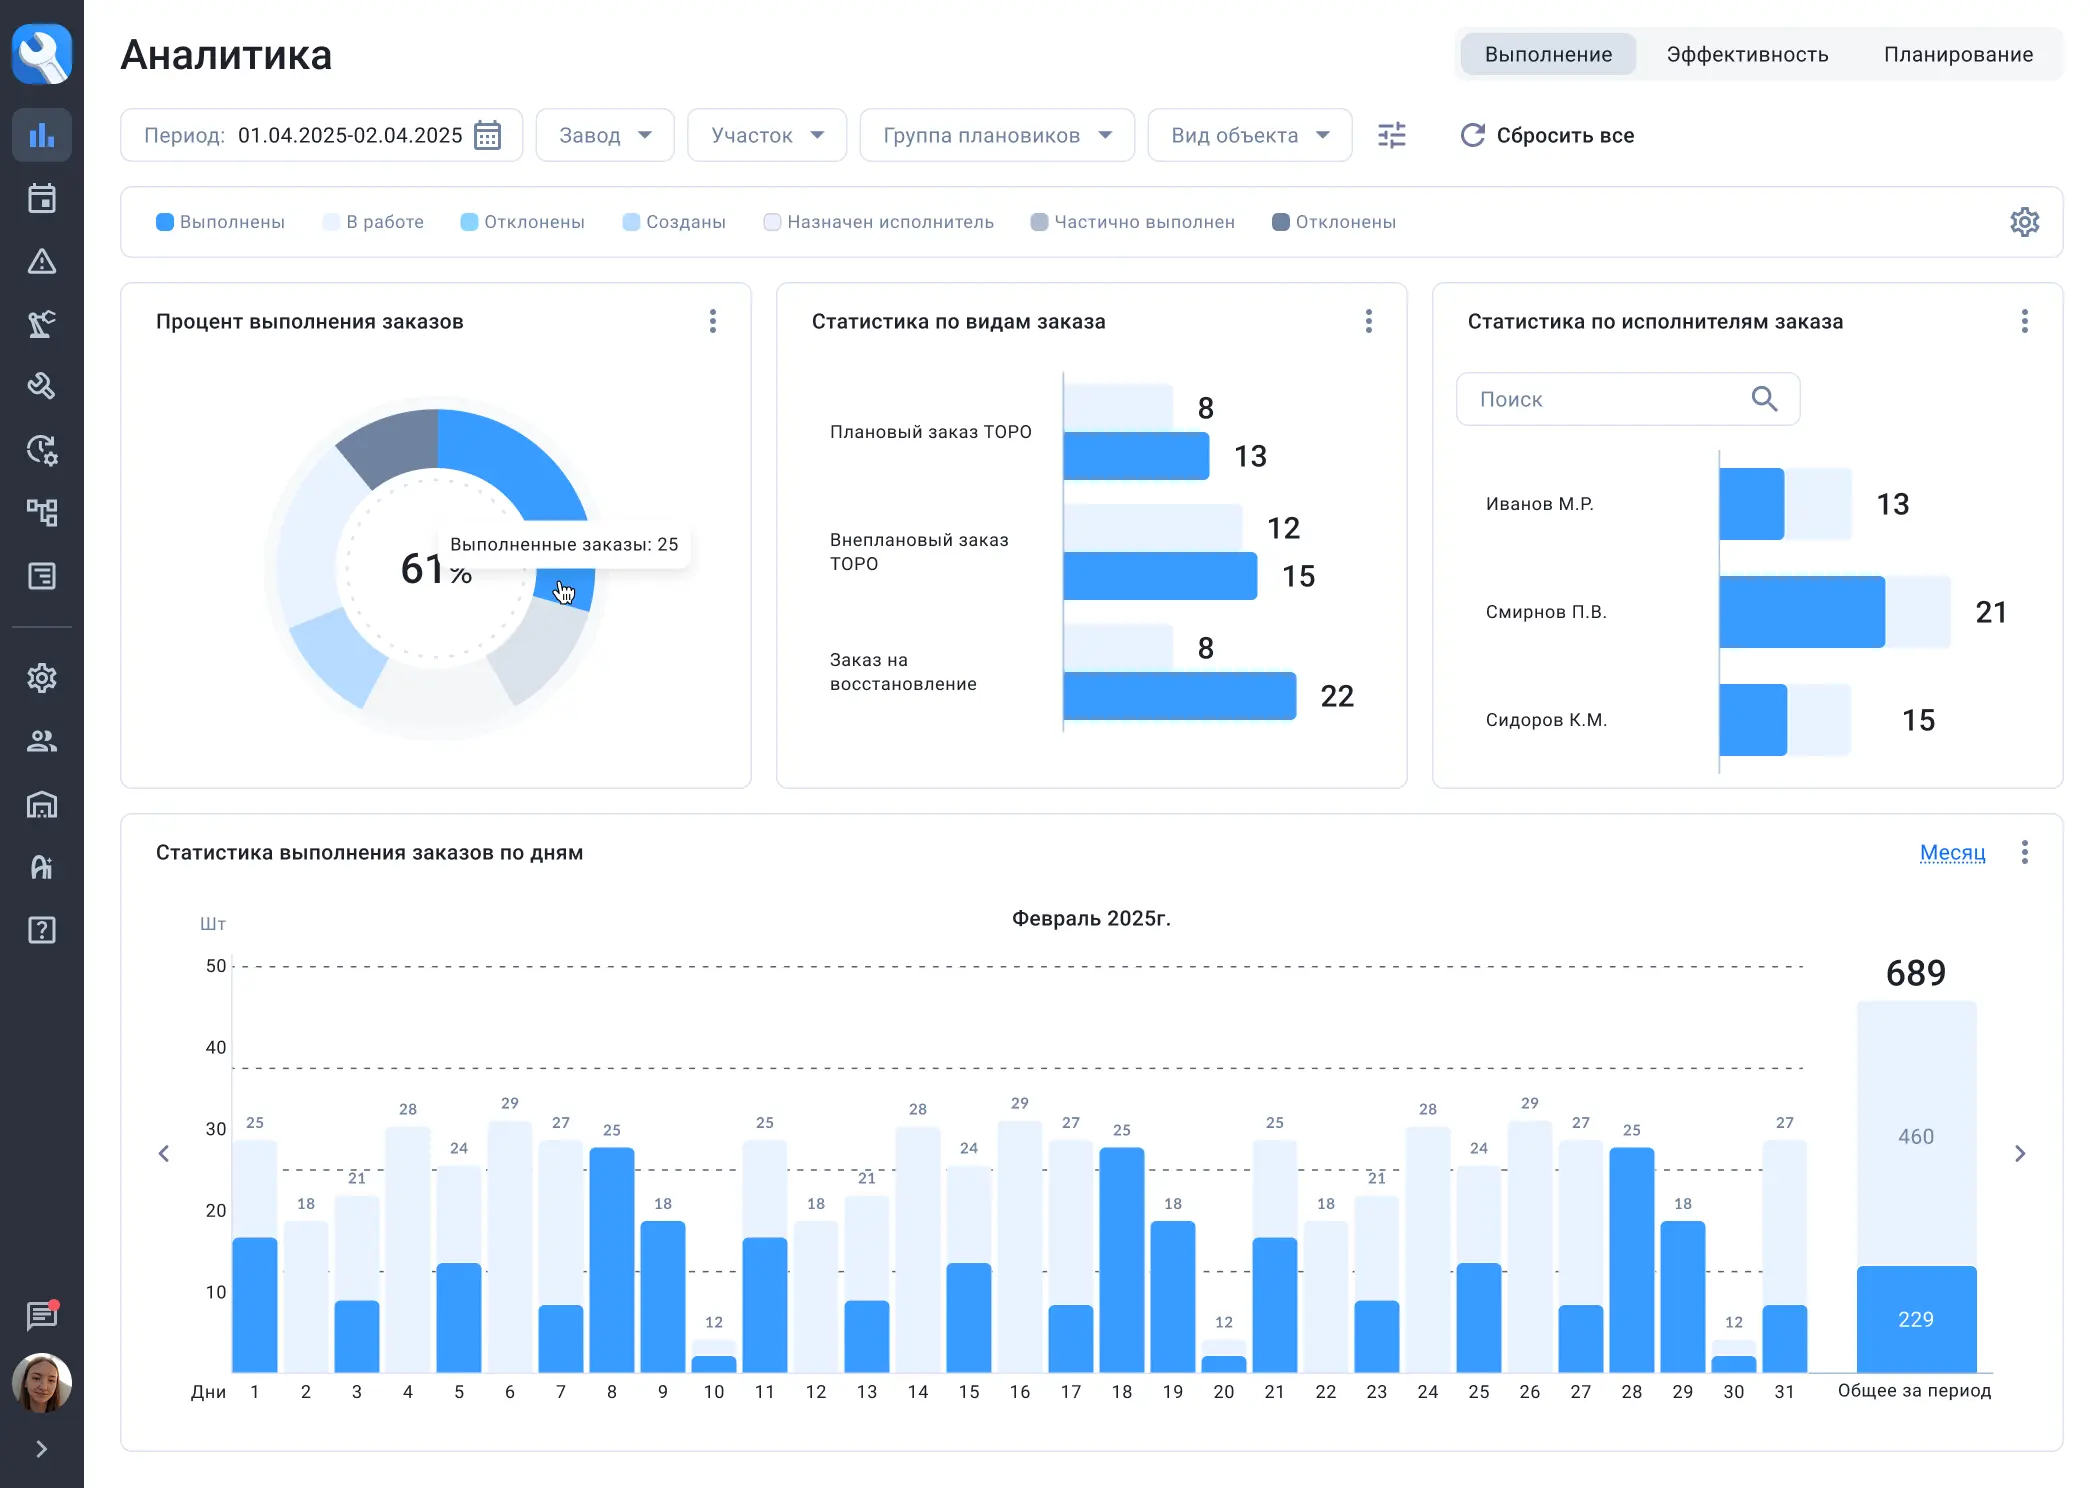2100x1488 pixels.
Task: Click the 'Поиск' executor search field
Action: (1610, 400)
